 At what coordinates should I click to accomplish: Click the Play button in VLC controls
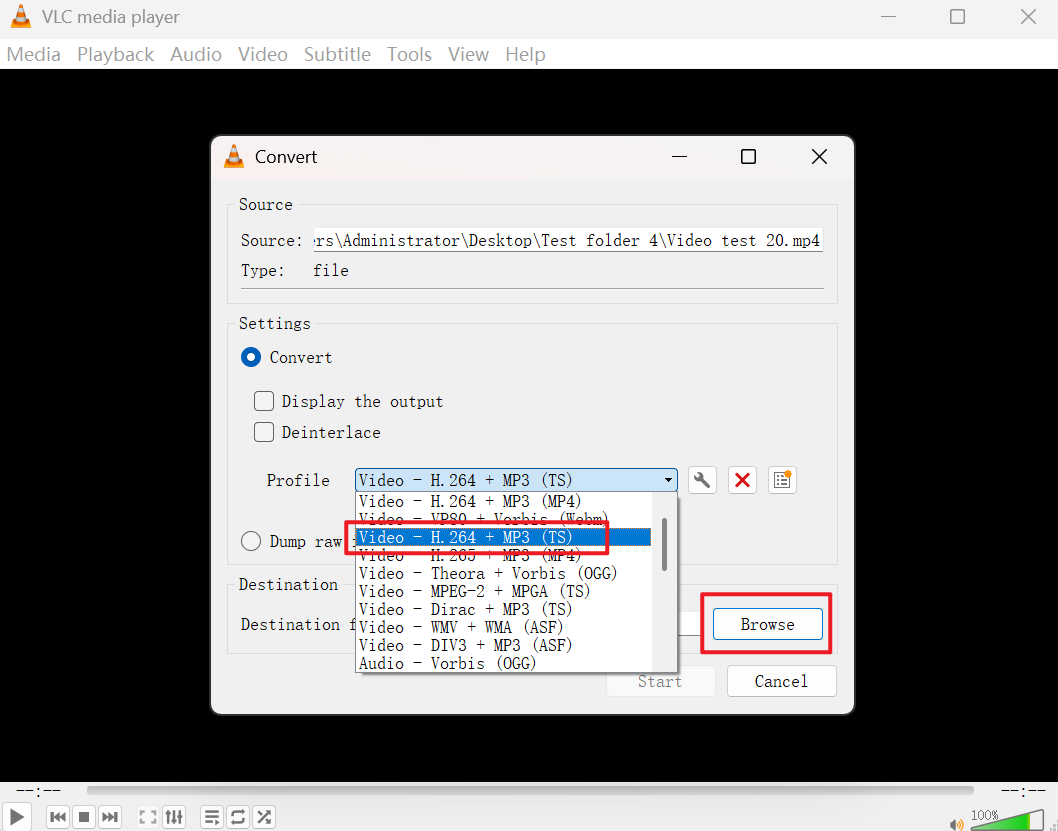pos(17,818)
